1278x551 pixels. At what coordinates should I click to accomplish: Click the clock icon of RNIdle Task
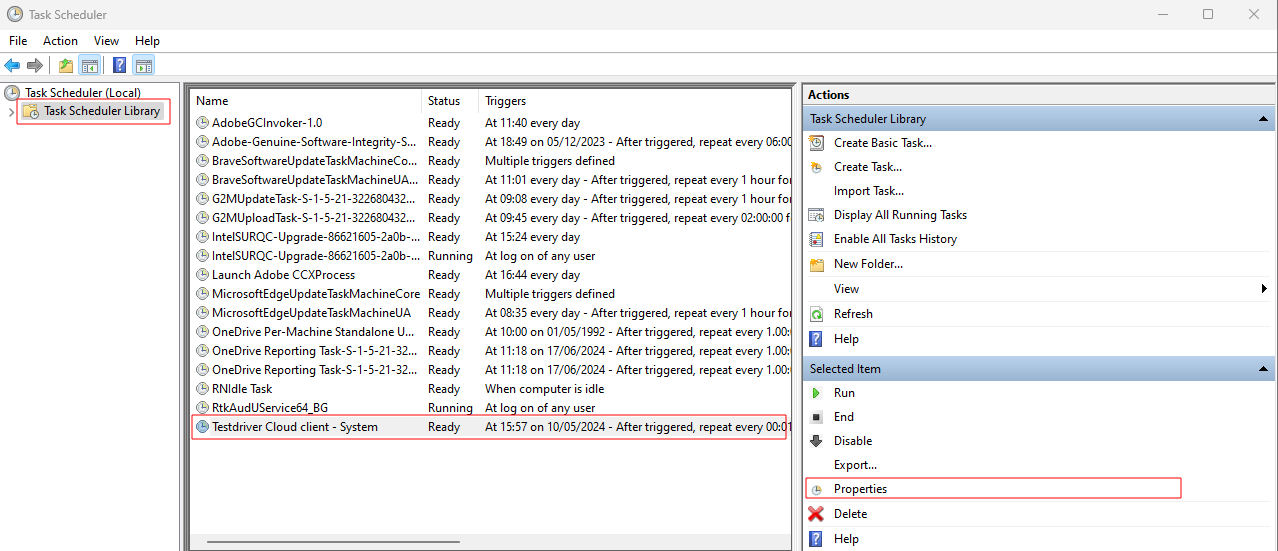[x=202, y=389]
